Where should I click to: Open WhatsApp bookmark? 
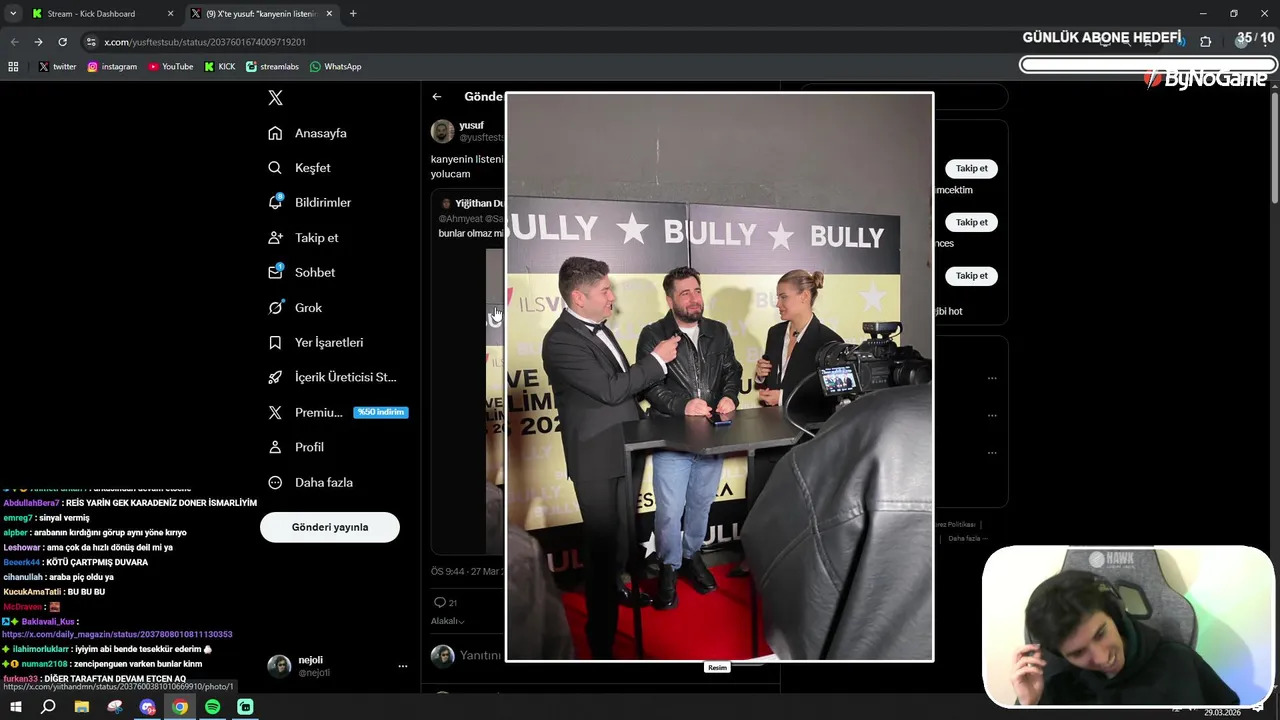click(335, 67)
